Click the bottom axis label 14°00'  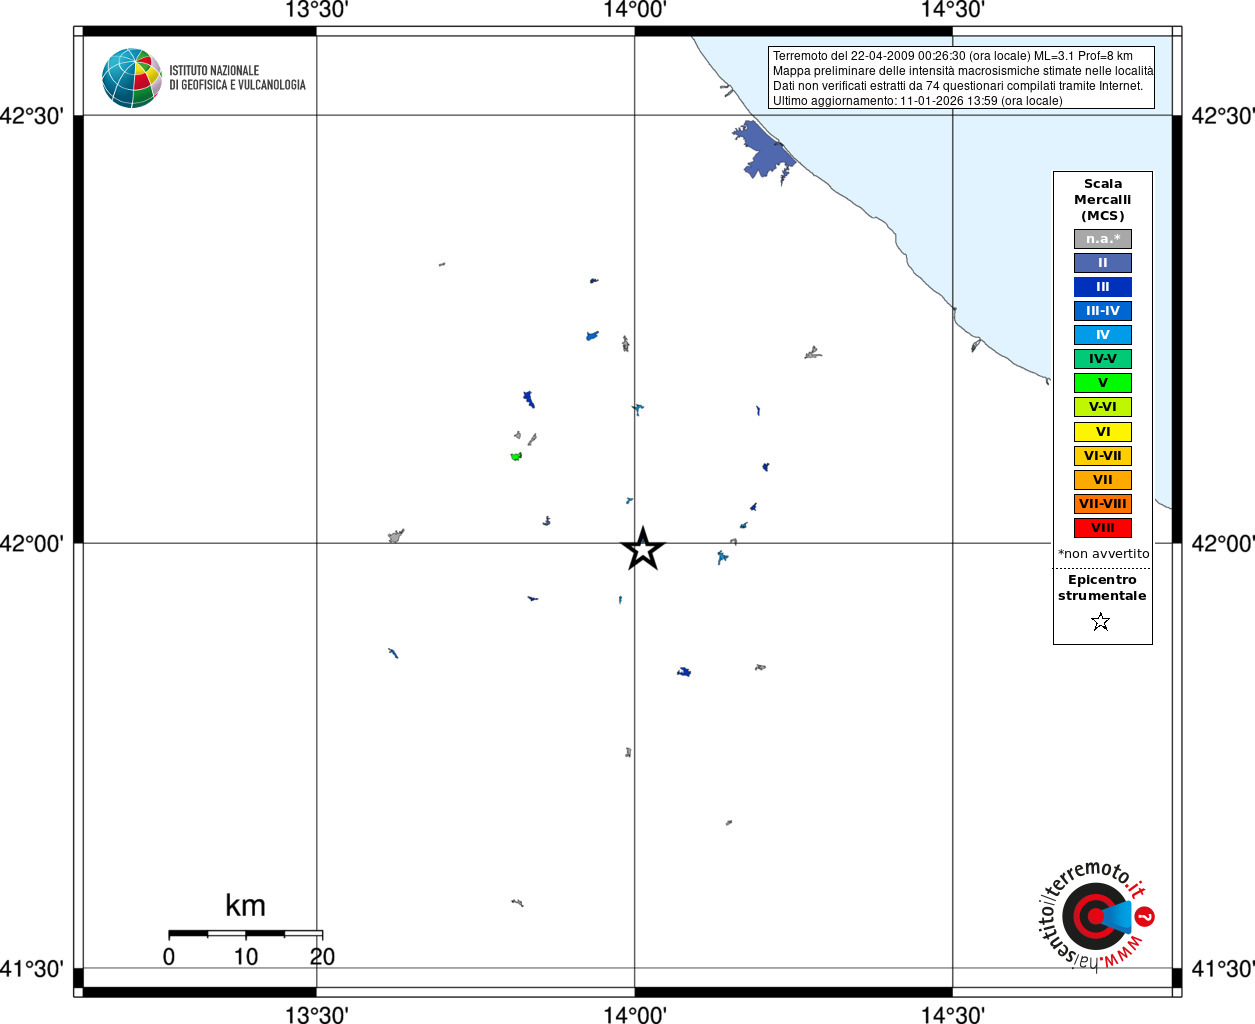tap(635, 1015)
